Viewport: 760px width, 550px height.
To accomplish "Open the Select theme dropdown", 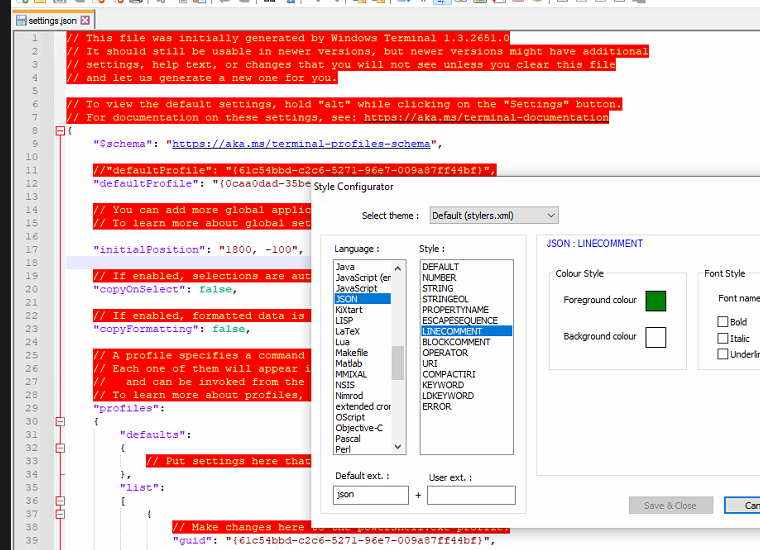I will point(494,216).
